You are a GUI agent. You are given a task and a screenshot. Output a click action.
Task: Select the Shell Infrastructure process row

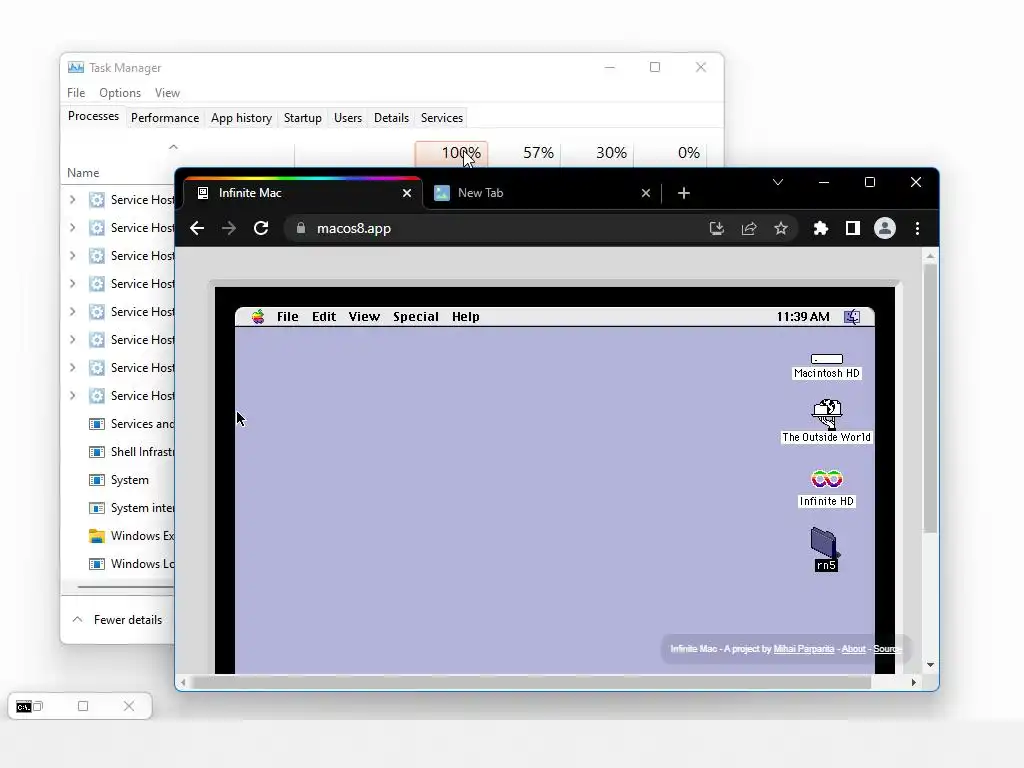click(119, 452)
